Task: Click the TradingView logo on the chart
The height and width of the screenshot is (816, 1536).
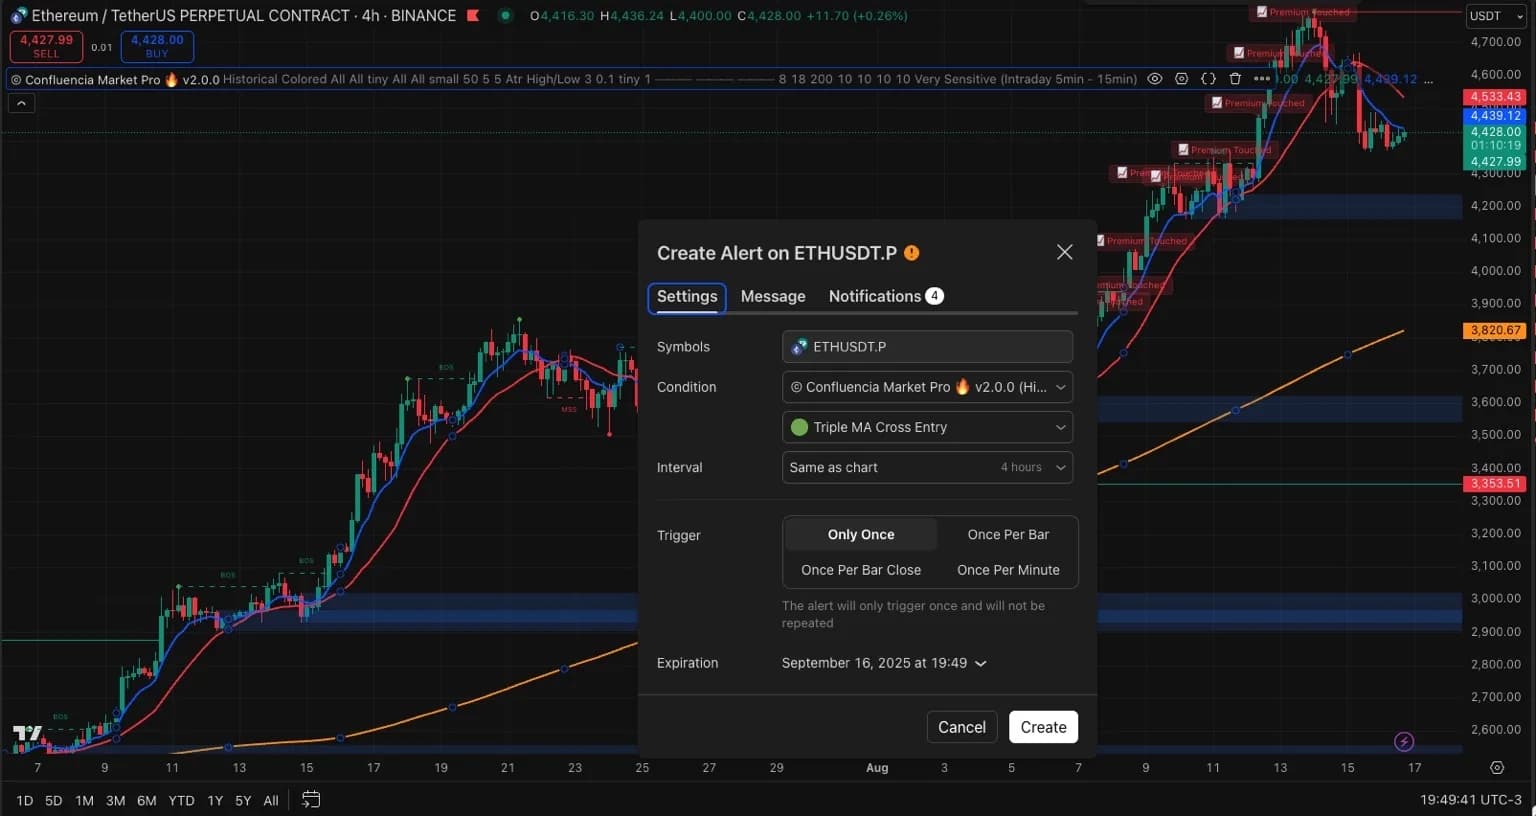Action: click(x=28, y=734)
